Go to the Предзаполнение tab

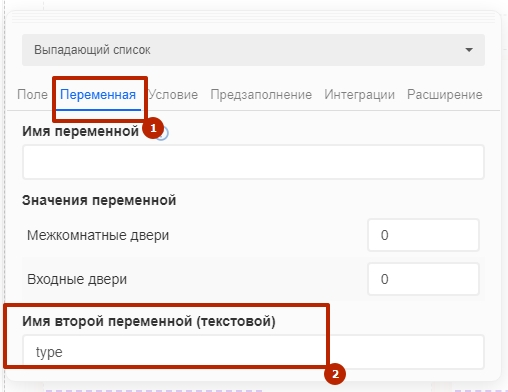[261, 95]
